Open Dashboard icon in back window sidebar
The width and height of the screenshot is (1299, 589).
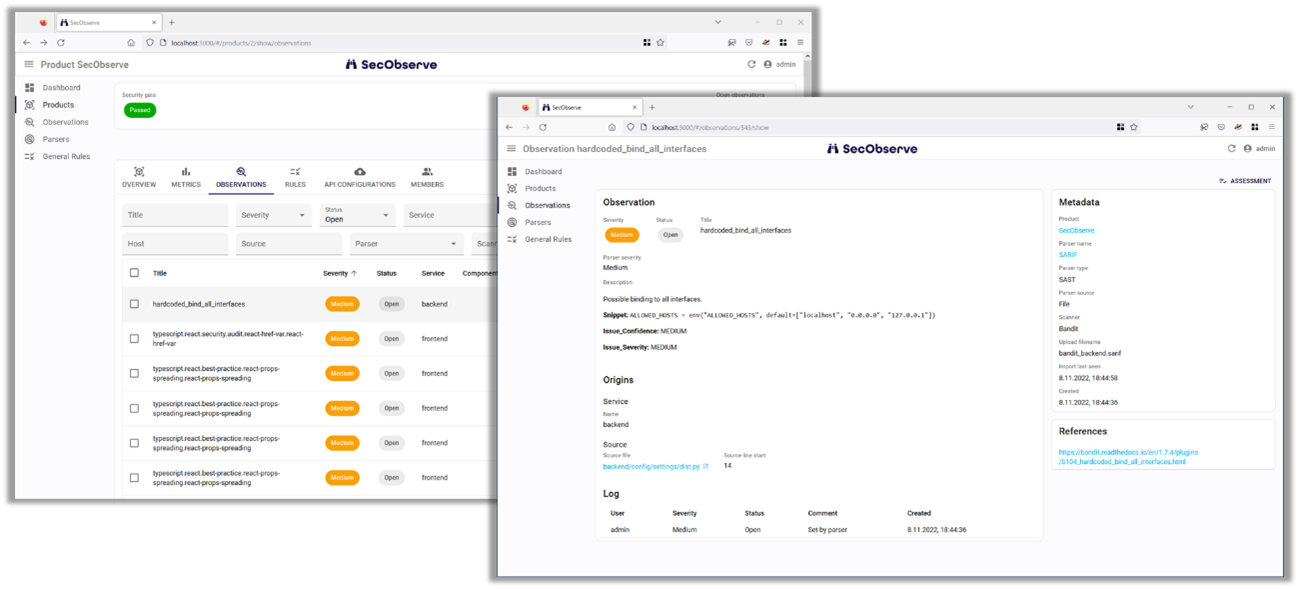(x=29, y=88)
